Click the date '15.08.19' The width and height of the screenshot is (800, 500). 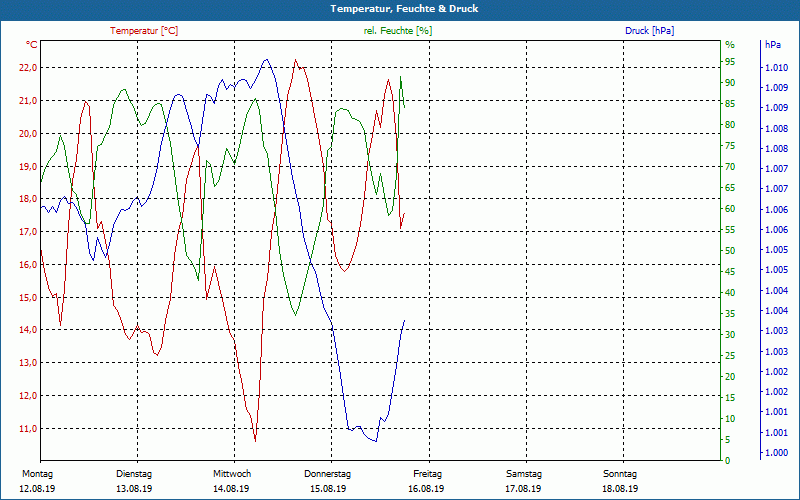[x=328, y=489]
